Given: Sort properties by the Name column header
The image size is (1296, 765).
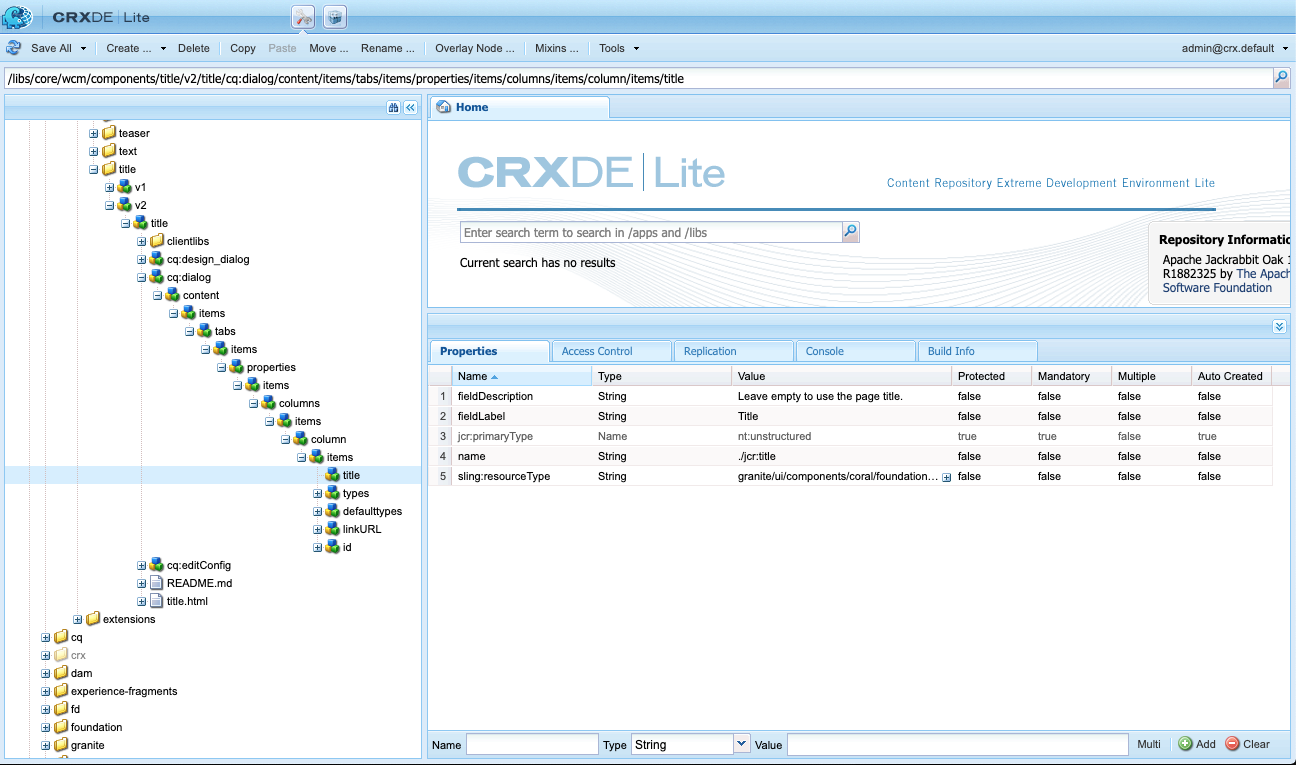Looking at the screenshot, I should pyautogui.click(x=521, y=376).
